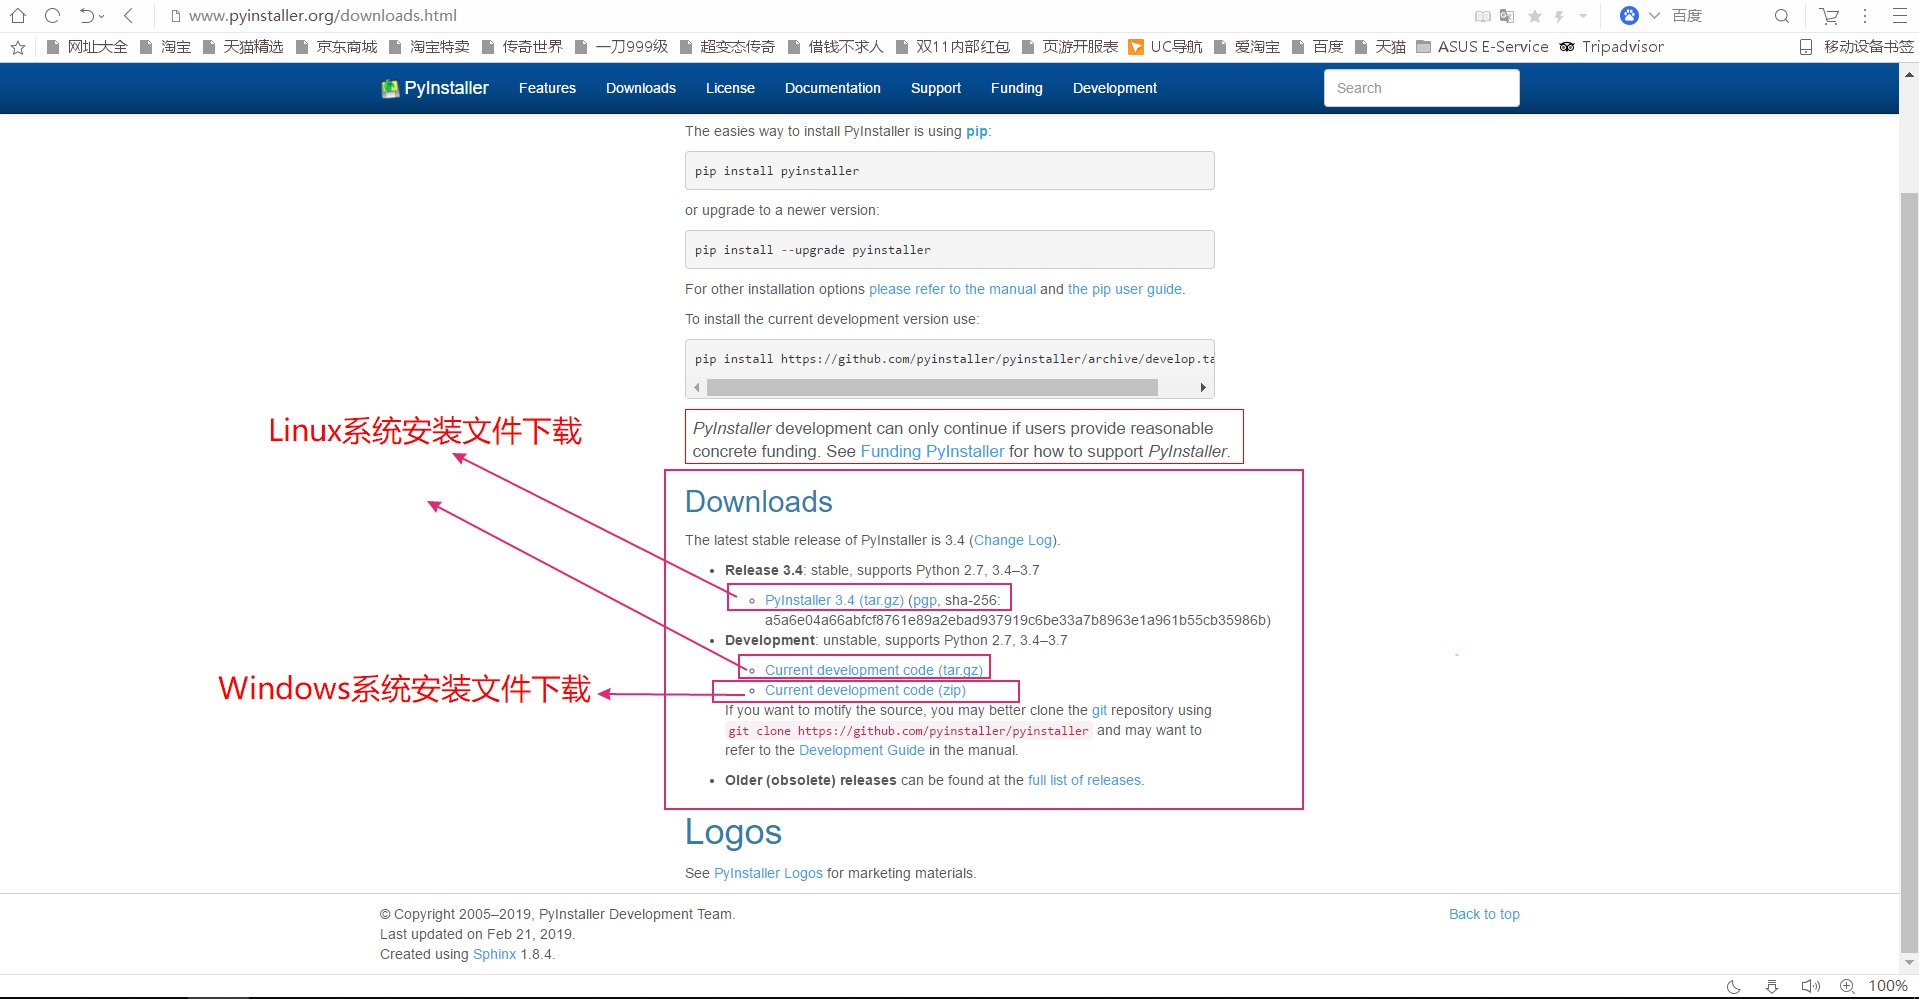
Task: Open the Features menu item
Action: coord(547,88)
